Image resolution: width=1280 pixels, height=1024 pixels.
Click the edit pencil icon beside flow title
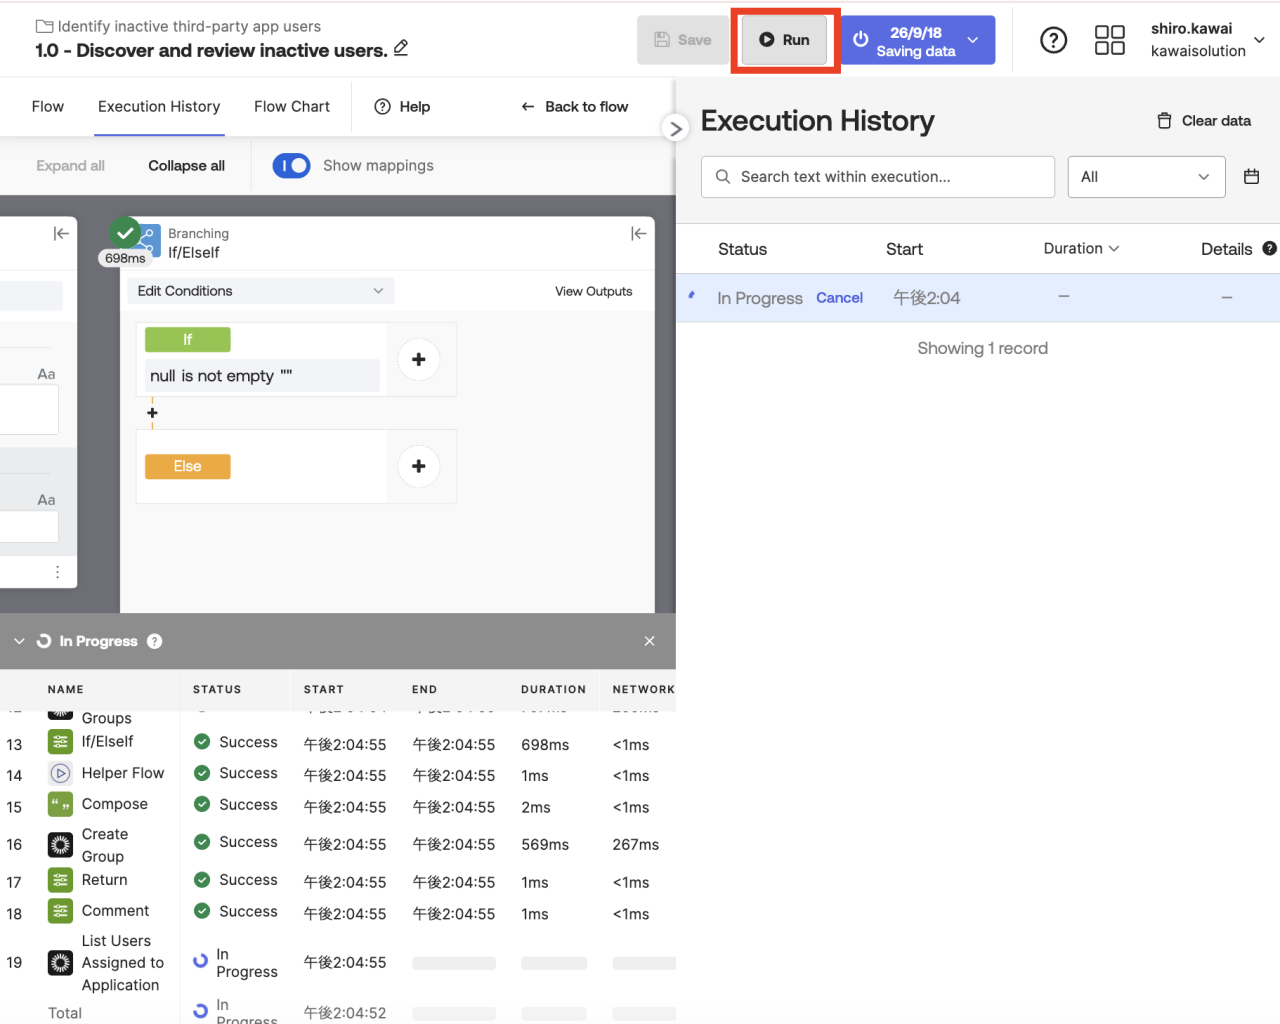[401, 48]
